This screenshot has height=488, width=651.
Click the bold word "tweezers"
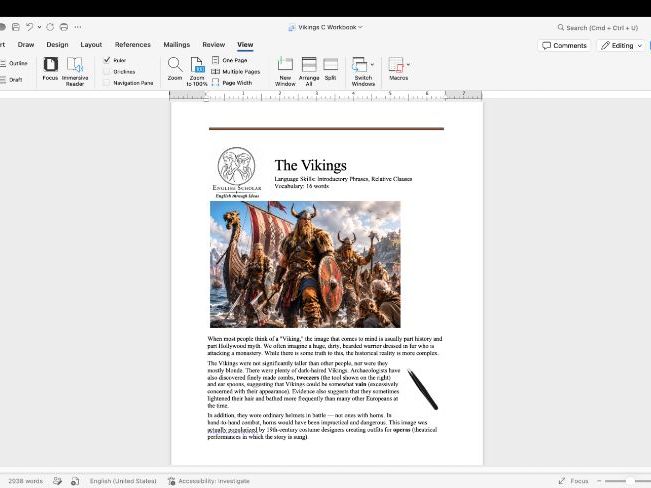(x=308, y=378)
